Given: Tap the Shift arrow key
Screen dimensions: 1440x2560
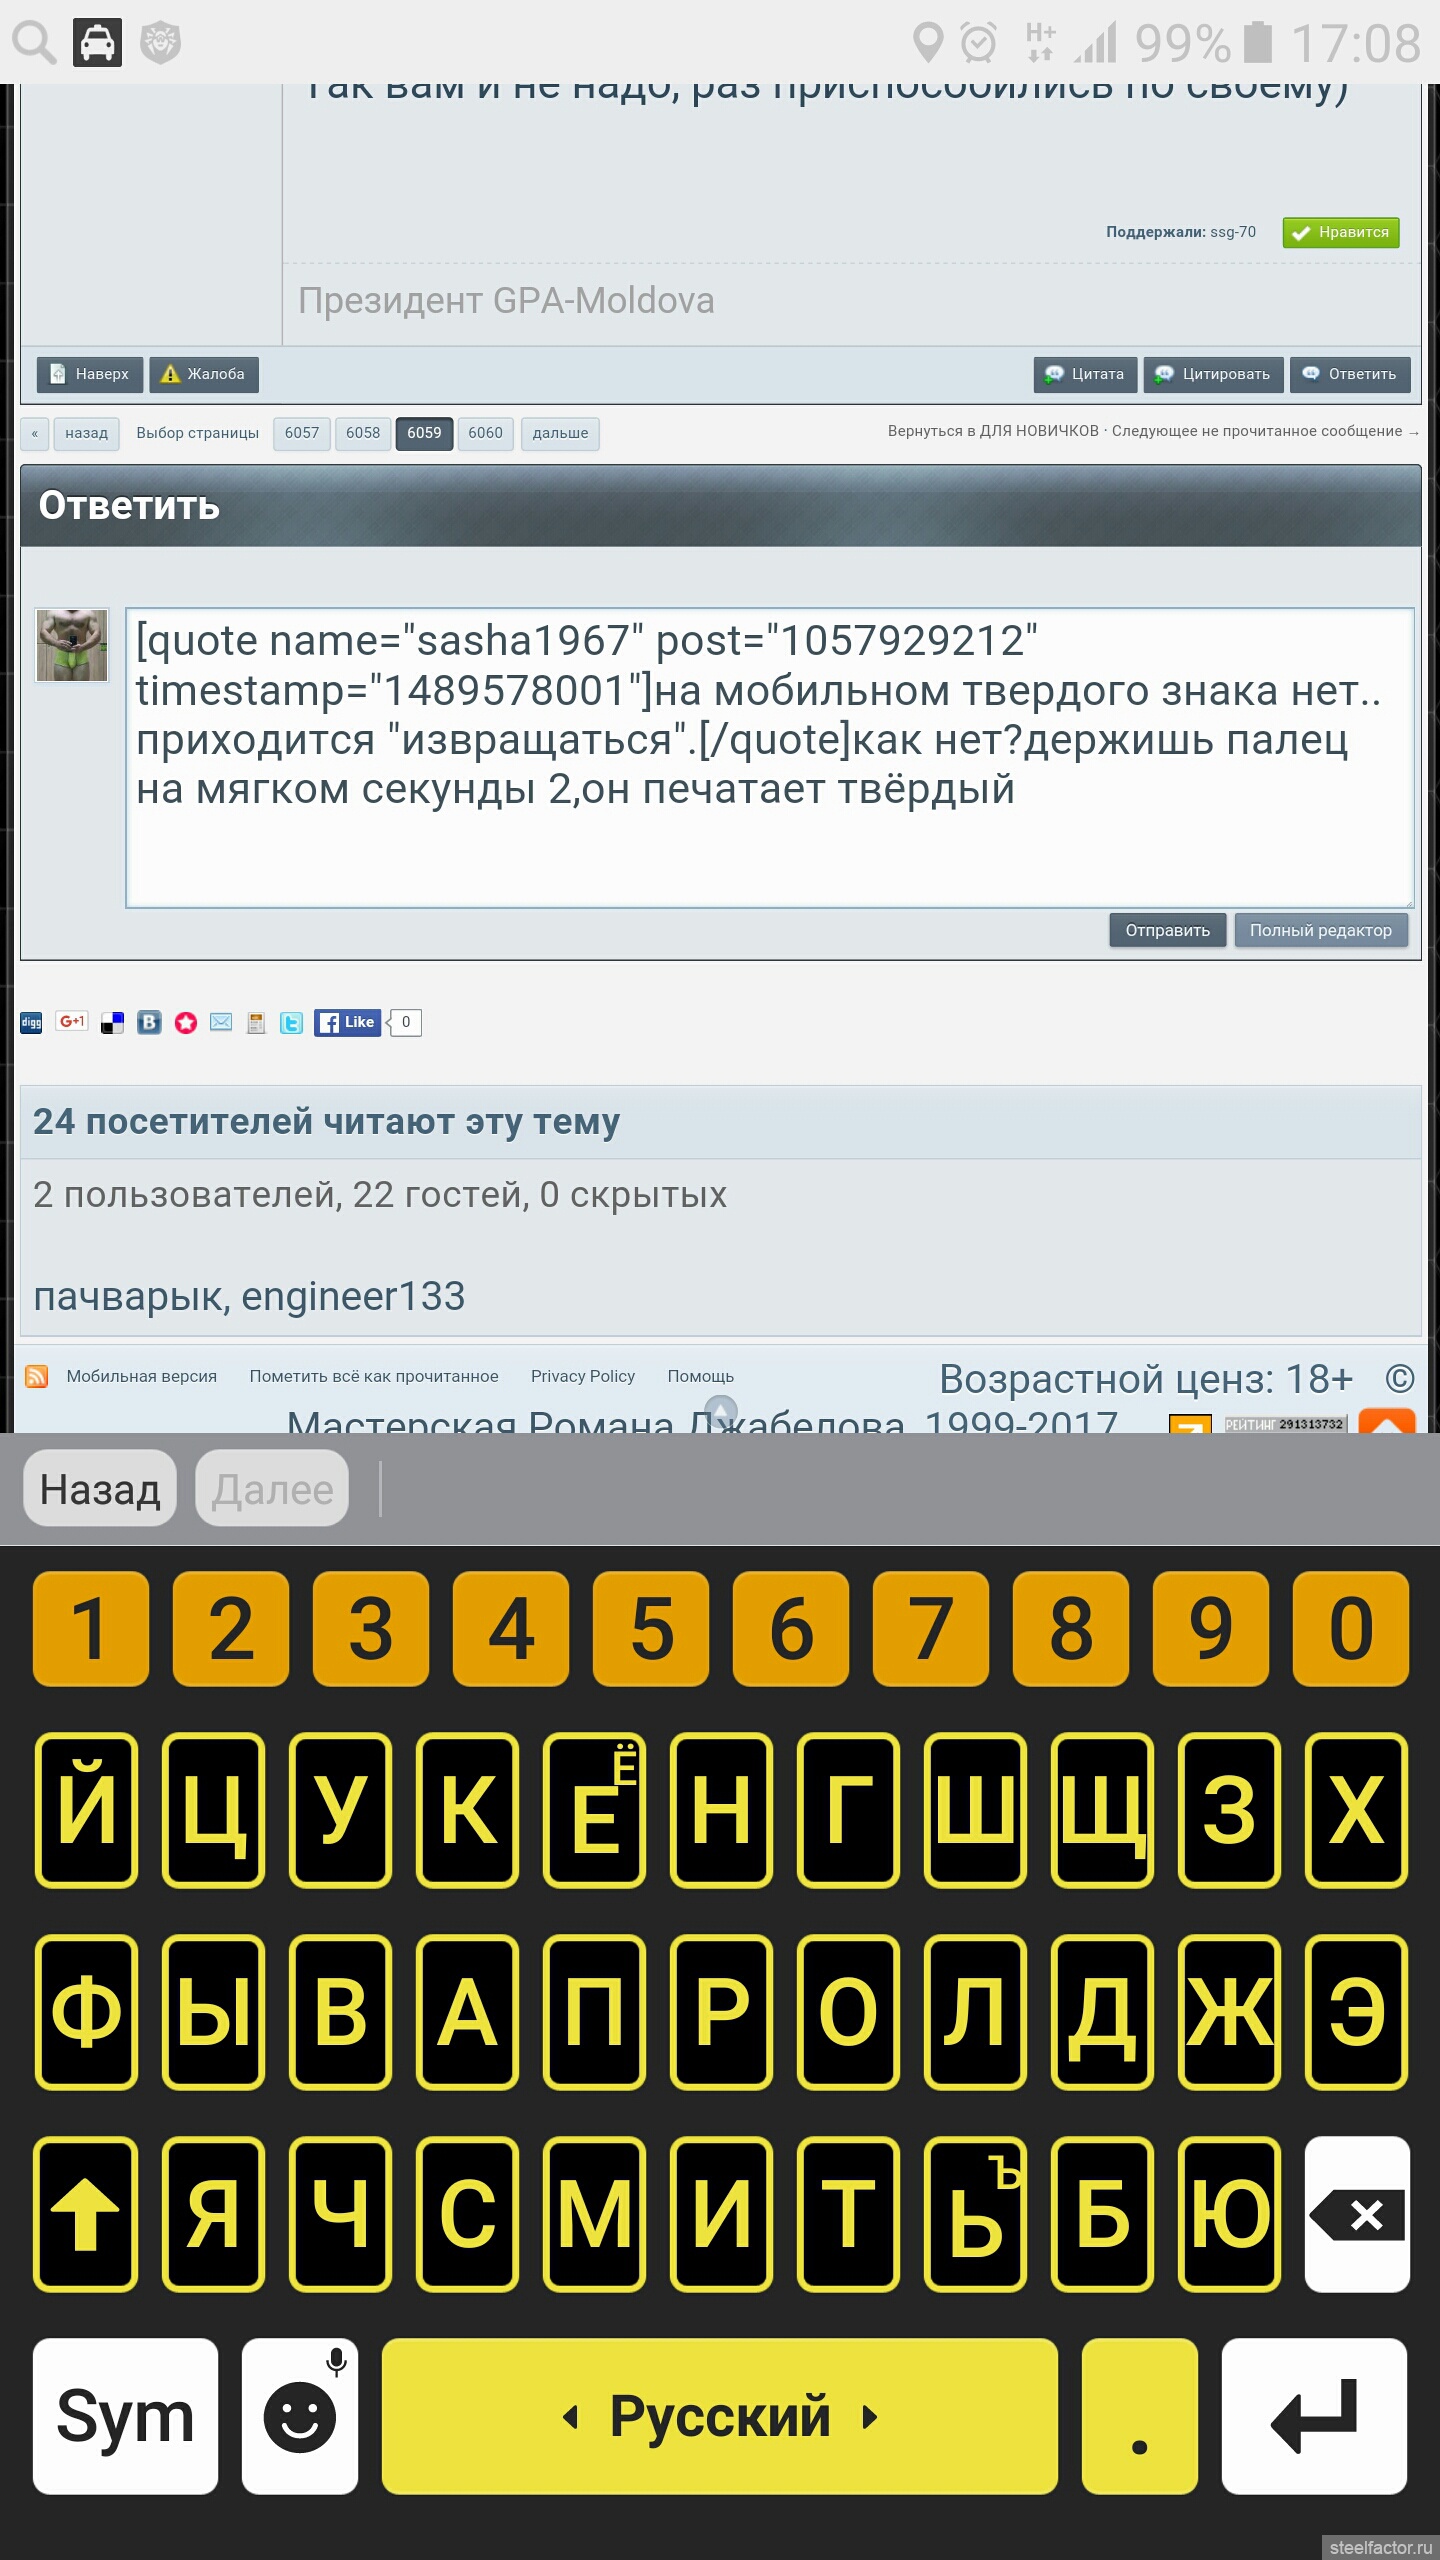Looking at the screenshot, I should [86, 2214].
